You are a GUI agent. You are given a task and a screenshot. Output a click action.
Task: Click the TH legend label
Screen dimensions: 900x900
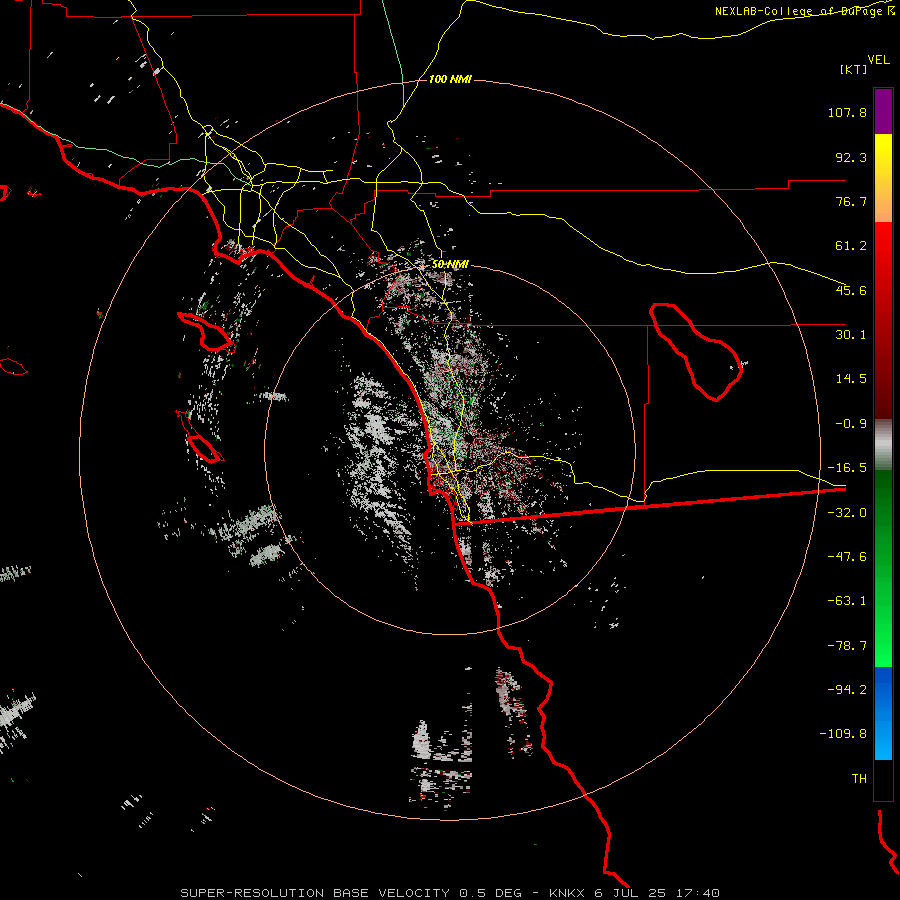(859, 779)
